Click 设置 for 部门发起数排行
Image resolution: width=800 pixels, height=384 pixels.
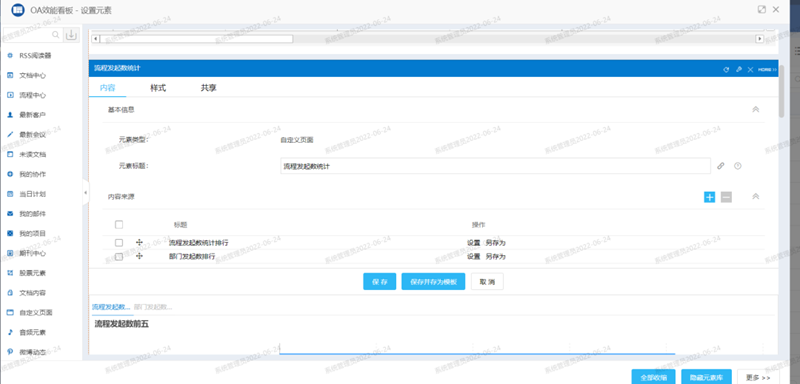coord(473,257)
